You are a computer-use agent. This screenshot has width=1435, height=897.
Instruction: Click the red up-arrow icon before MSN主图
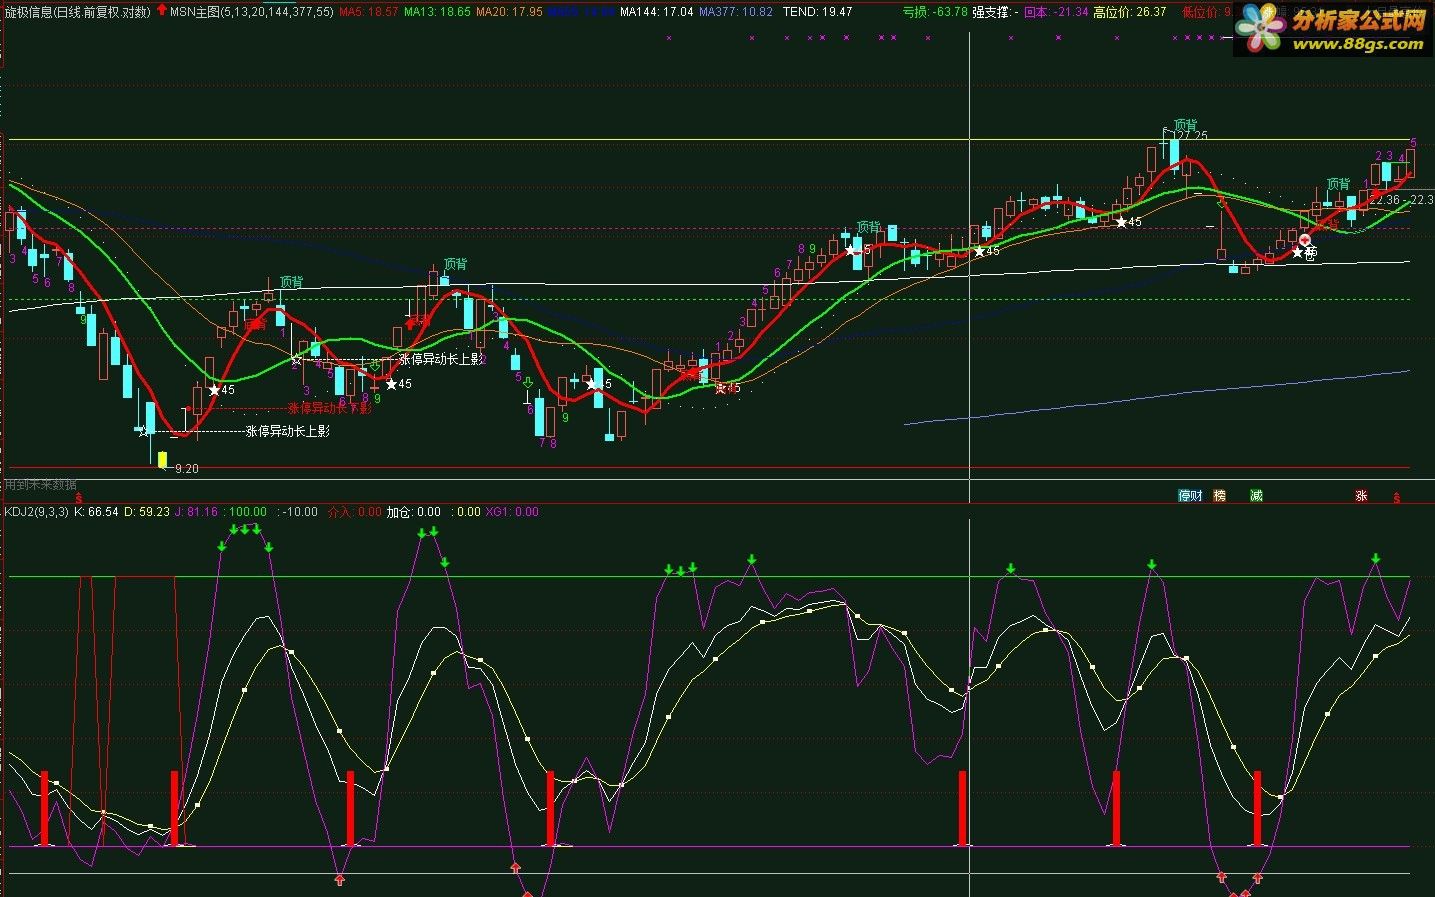pos(161,10)
